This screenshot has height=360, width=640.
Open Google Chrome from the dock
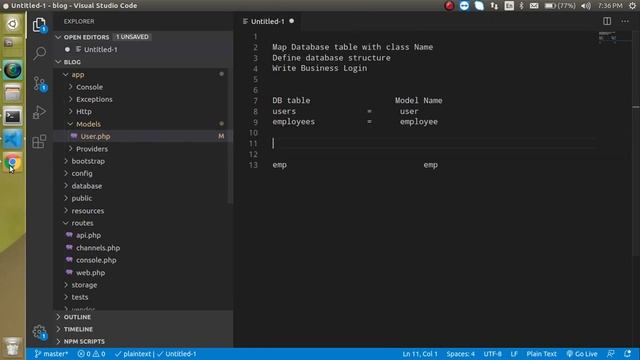point(13,162)
